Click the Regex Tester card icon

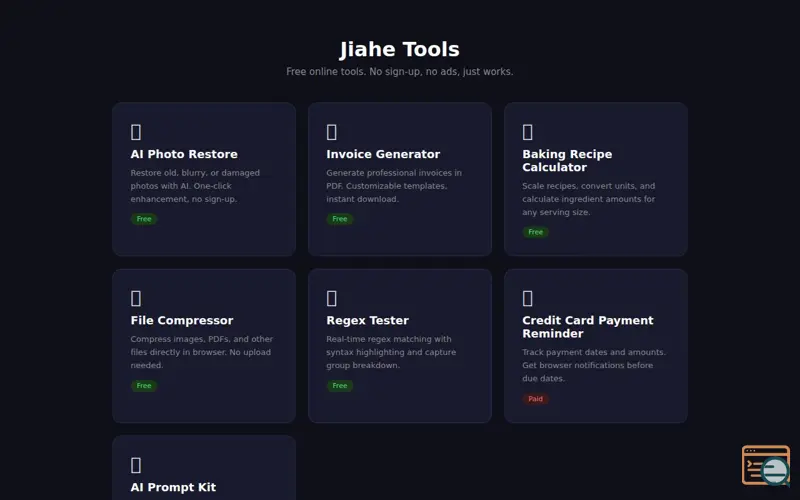[x=332, y=298]
